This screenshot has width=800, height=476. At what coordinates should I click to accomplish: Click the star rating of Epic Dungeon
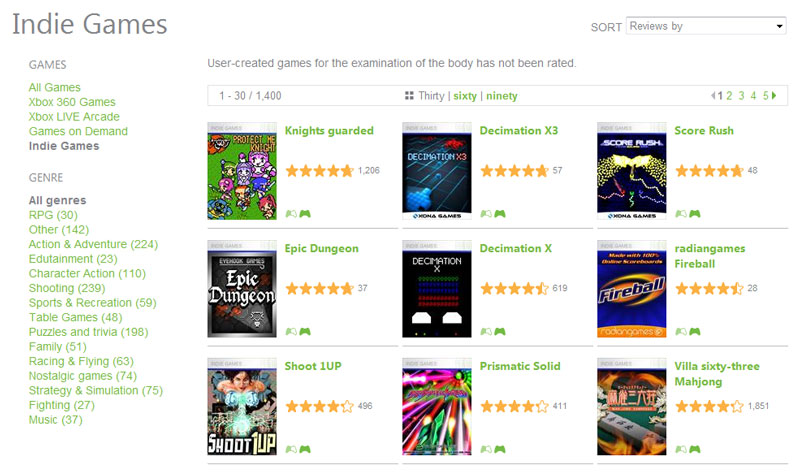(319, 289)
